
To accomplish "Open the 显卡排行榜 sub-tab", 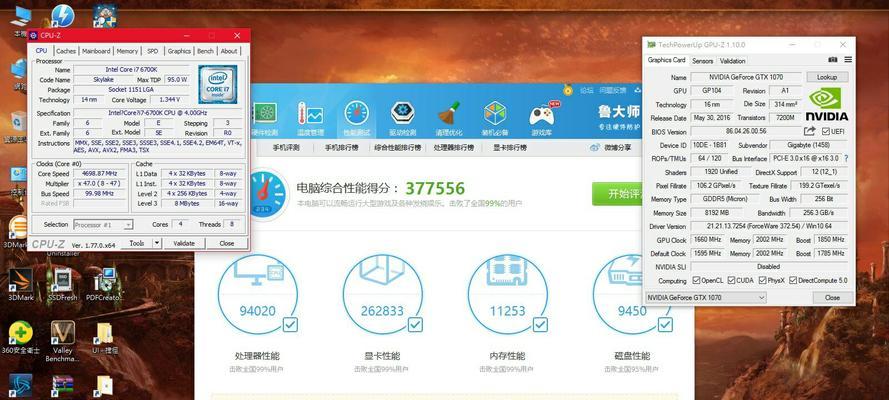I will coord(510,148).
